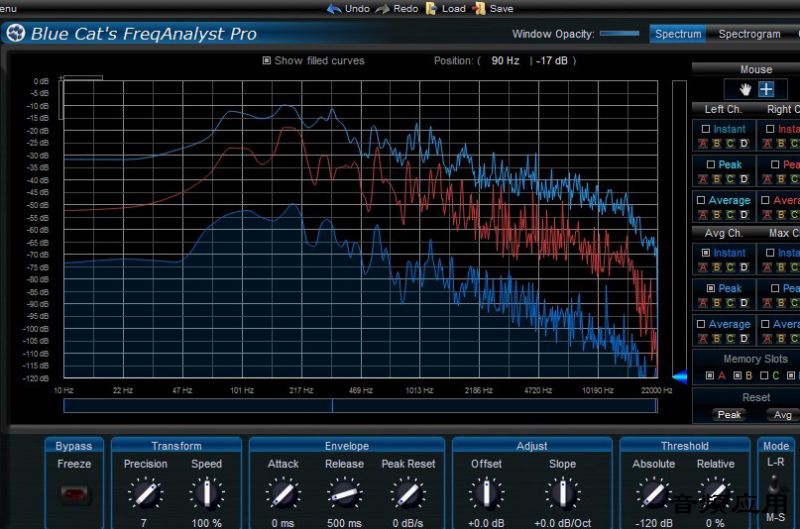Click the Slope knob
Screen dimensions: 800x529
563,494
